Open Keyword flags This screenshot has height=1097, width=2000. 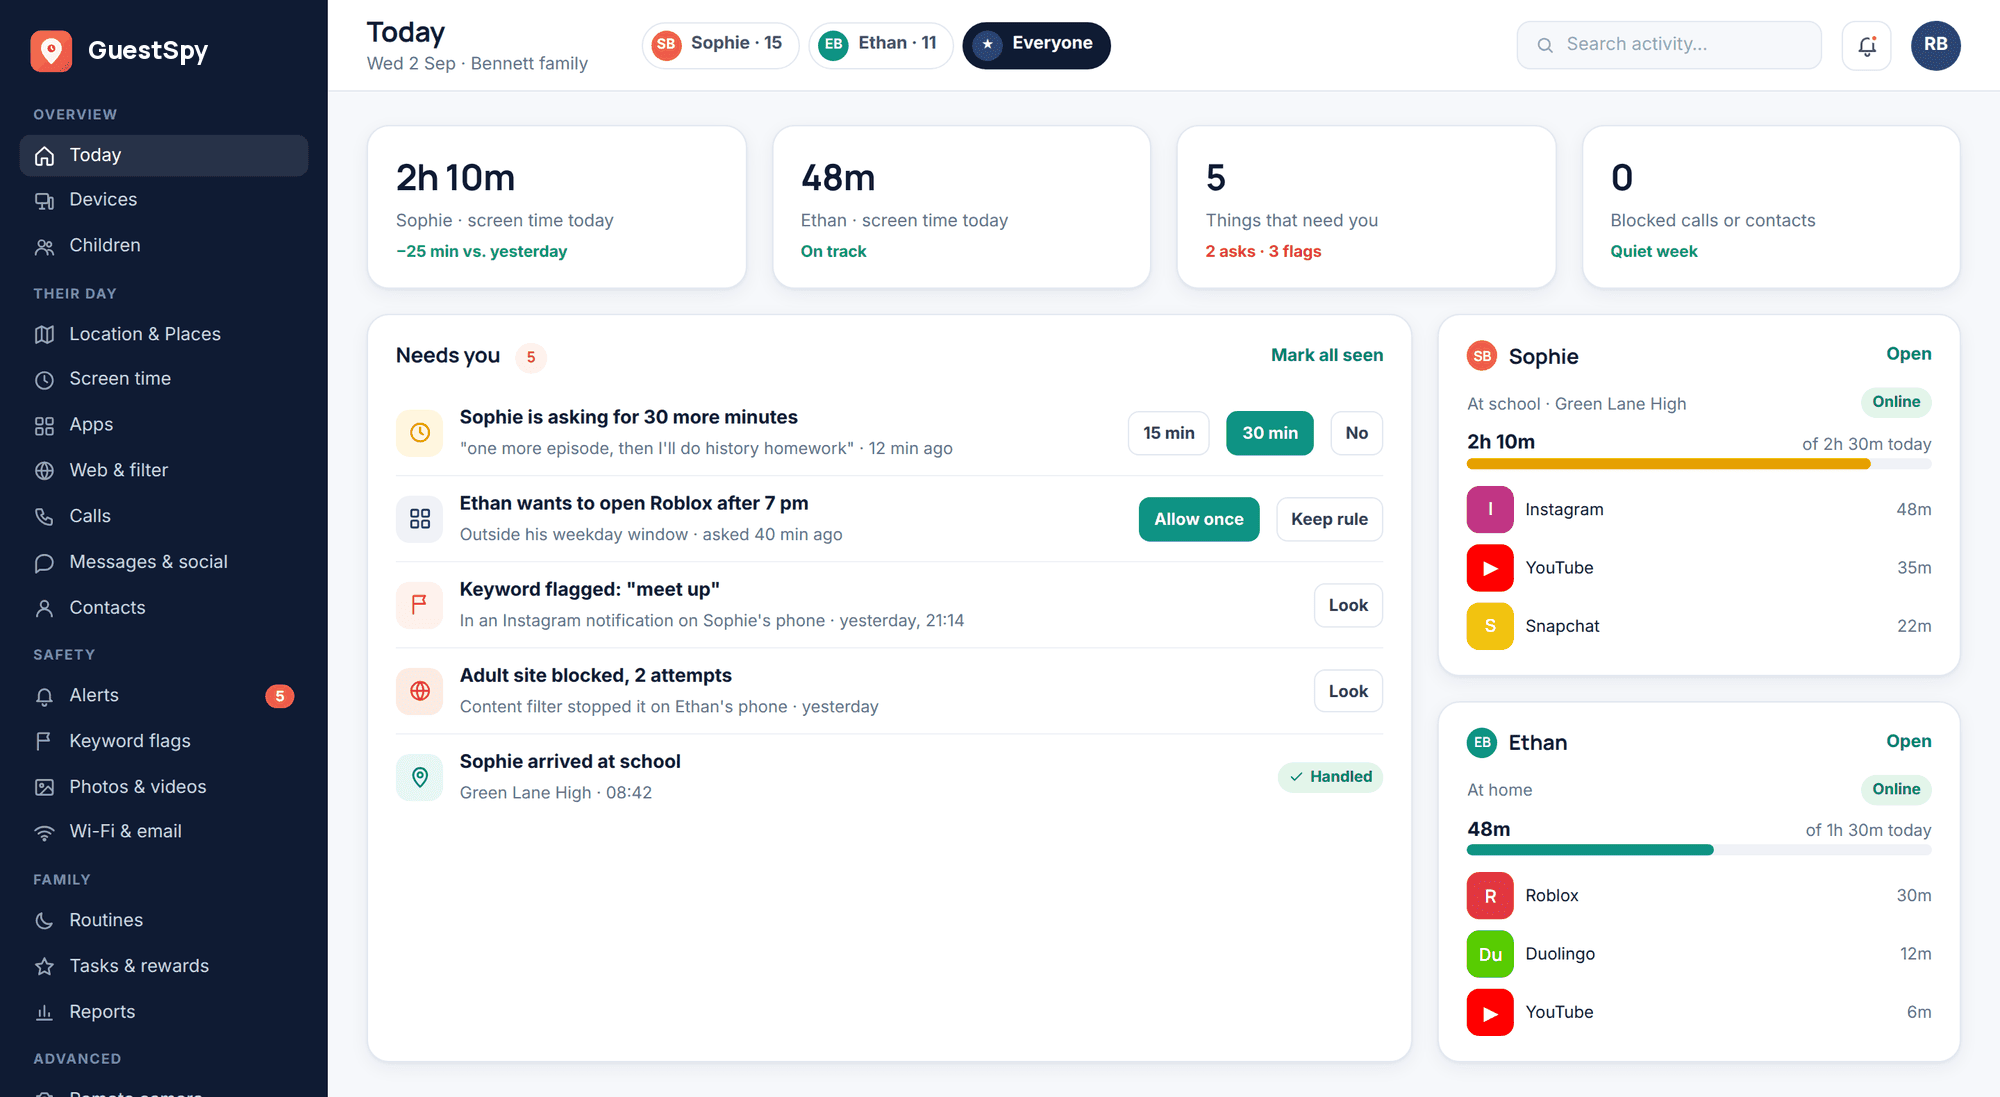coord(164,741)
